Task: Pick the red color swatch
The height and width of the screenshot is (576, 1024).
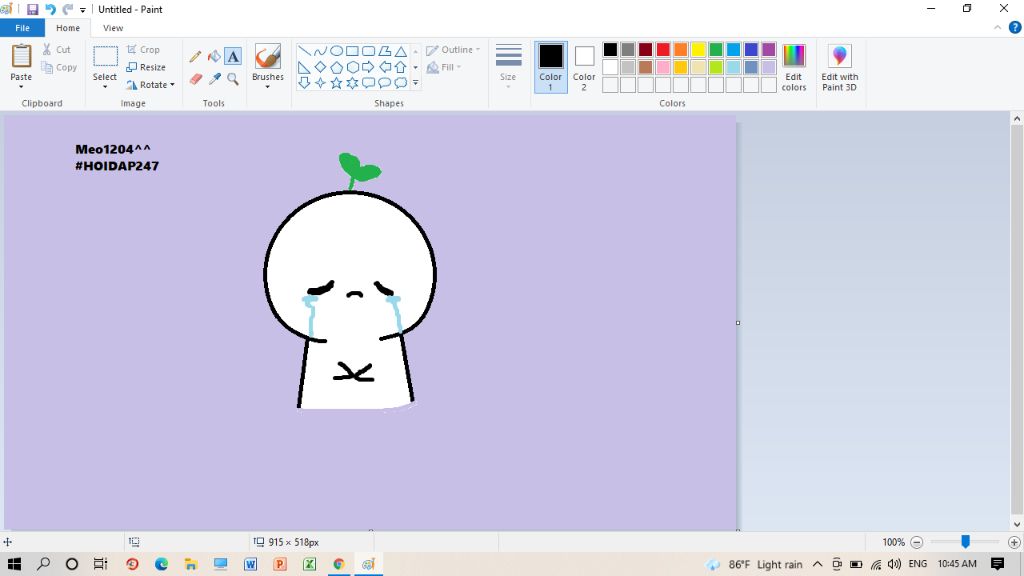Action: [663, 50]
